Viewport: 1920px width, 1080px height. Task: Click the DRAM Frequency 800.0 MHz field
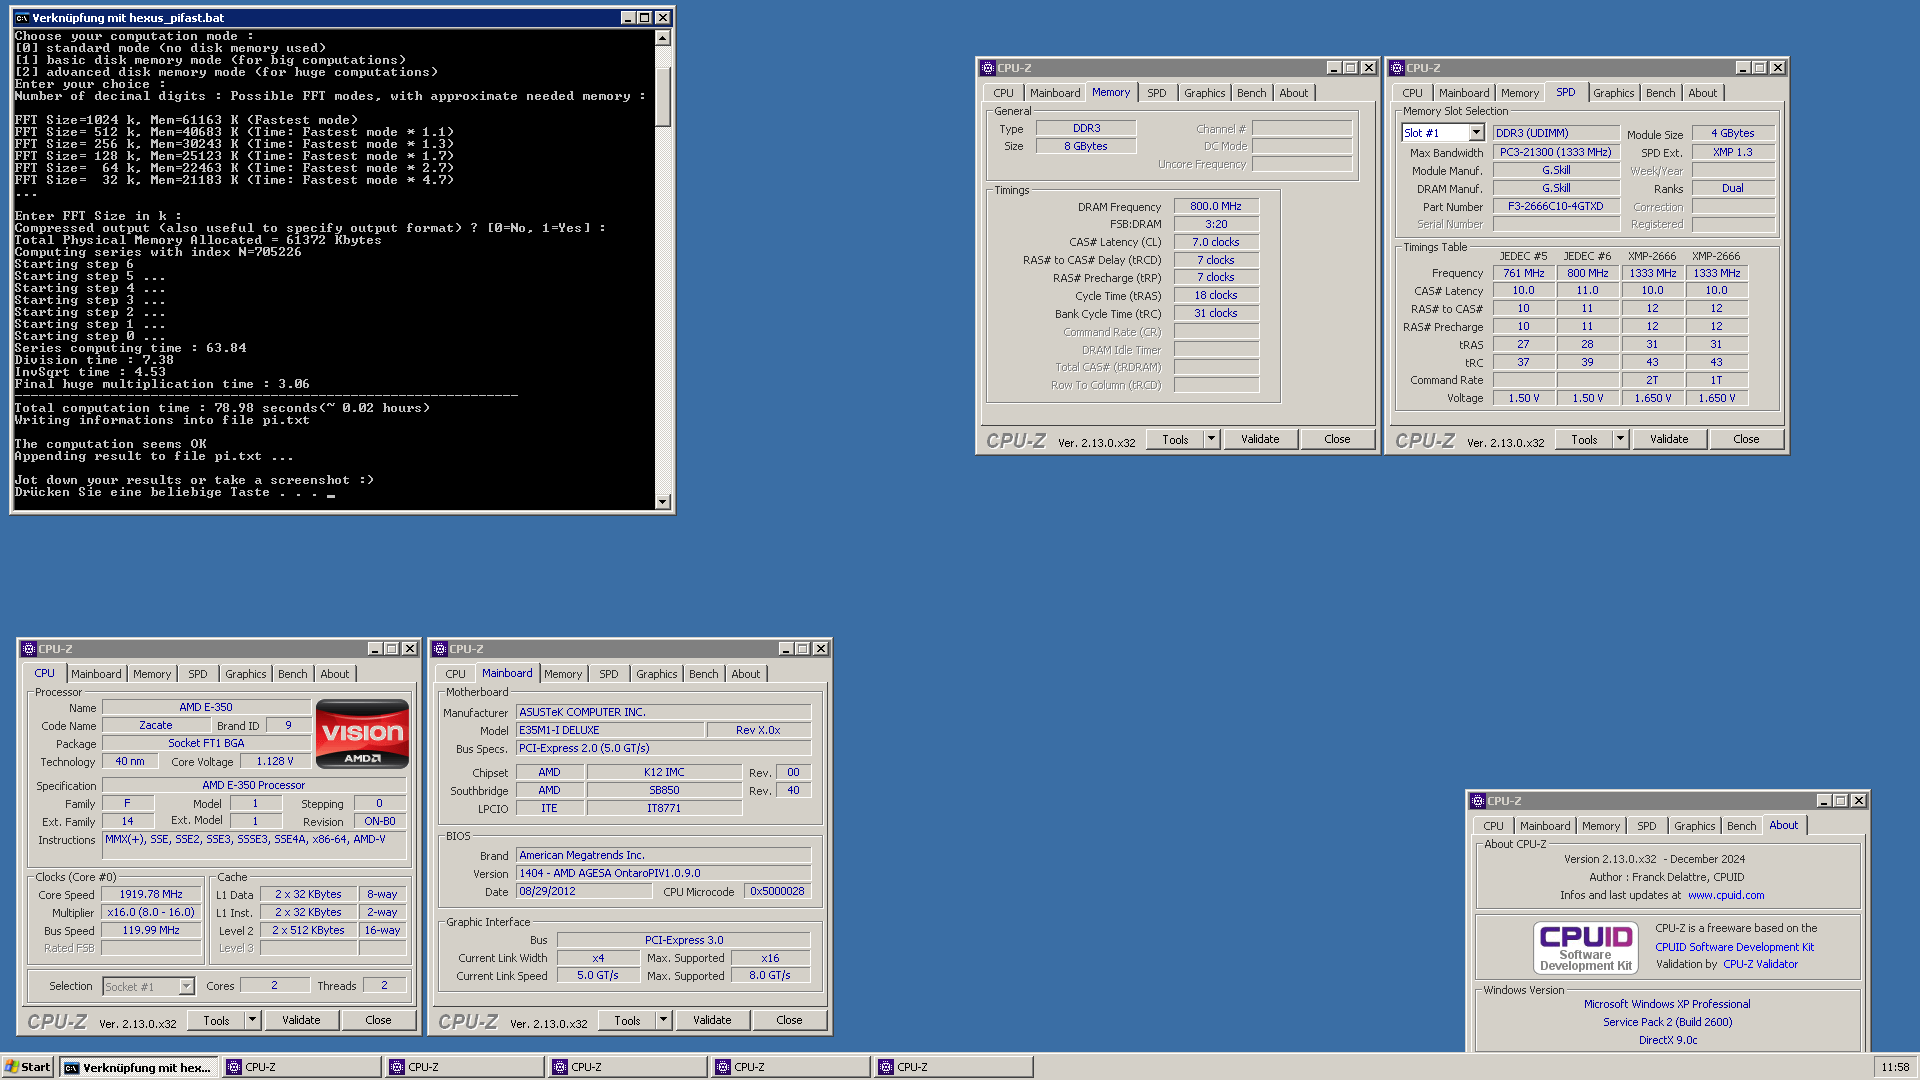coord(1215,206)
